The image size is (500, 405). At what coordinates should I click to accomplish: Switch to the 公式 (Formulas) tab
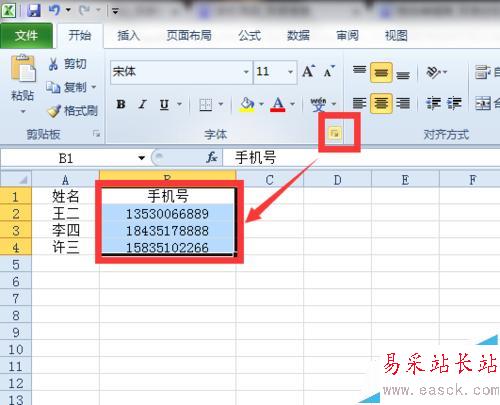pos(249,35)
